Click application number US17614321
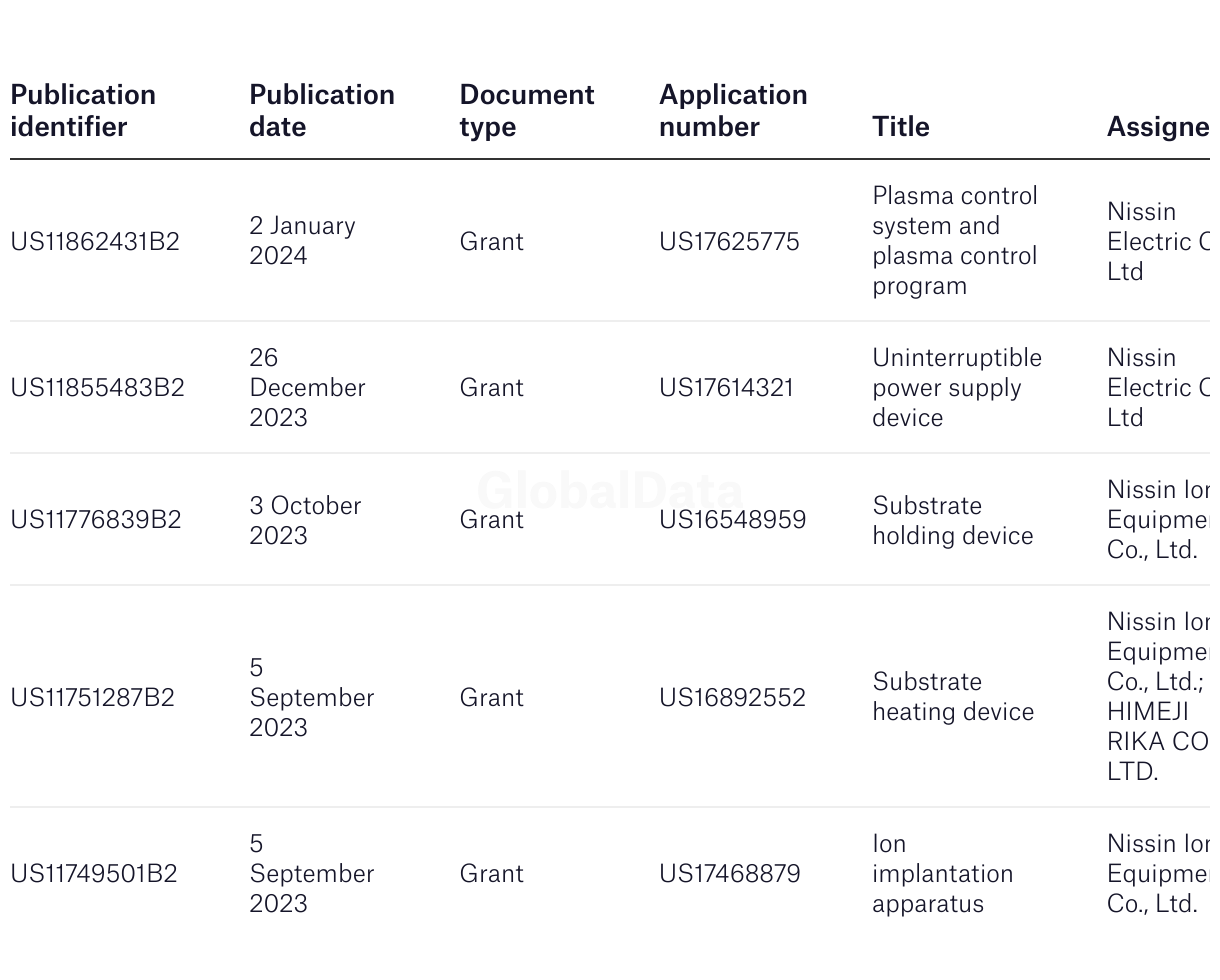 pyautogui.click(x=726, y=388)
